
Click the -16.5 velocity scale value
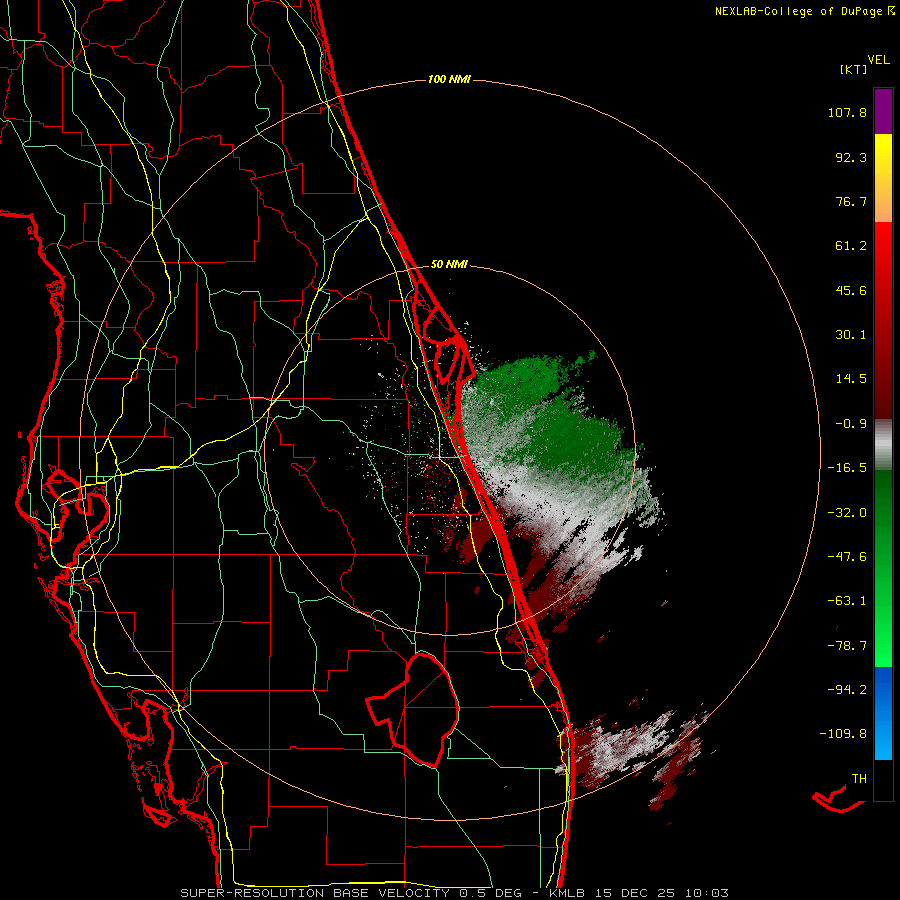coord(847,467)
